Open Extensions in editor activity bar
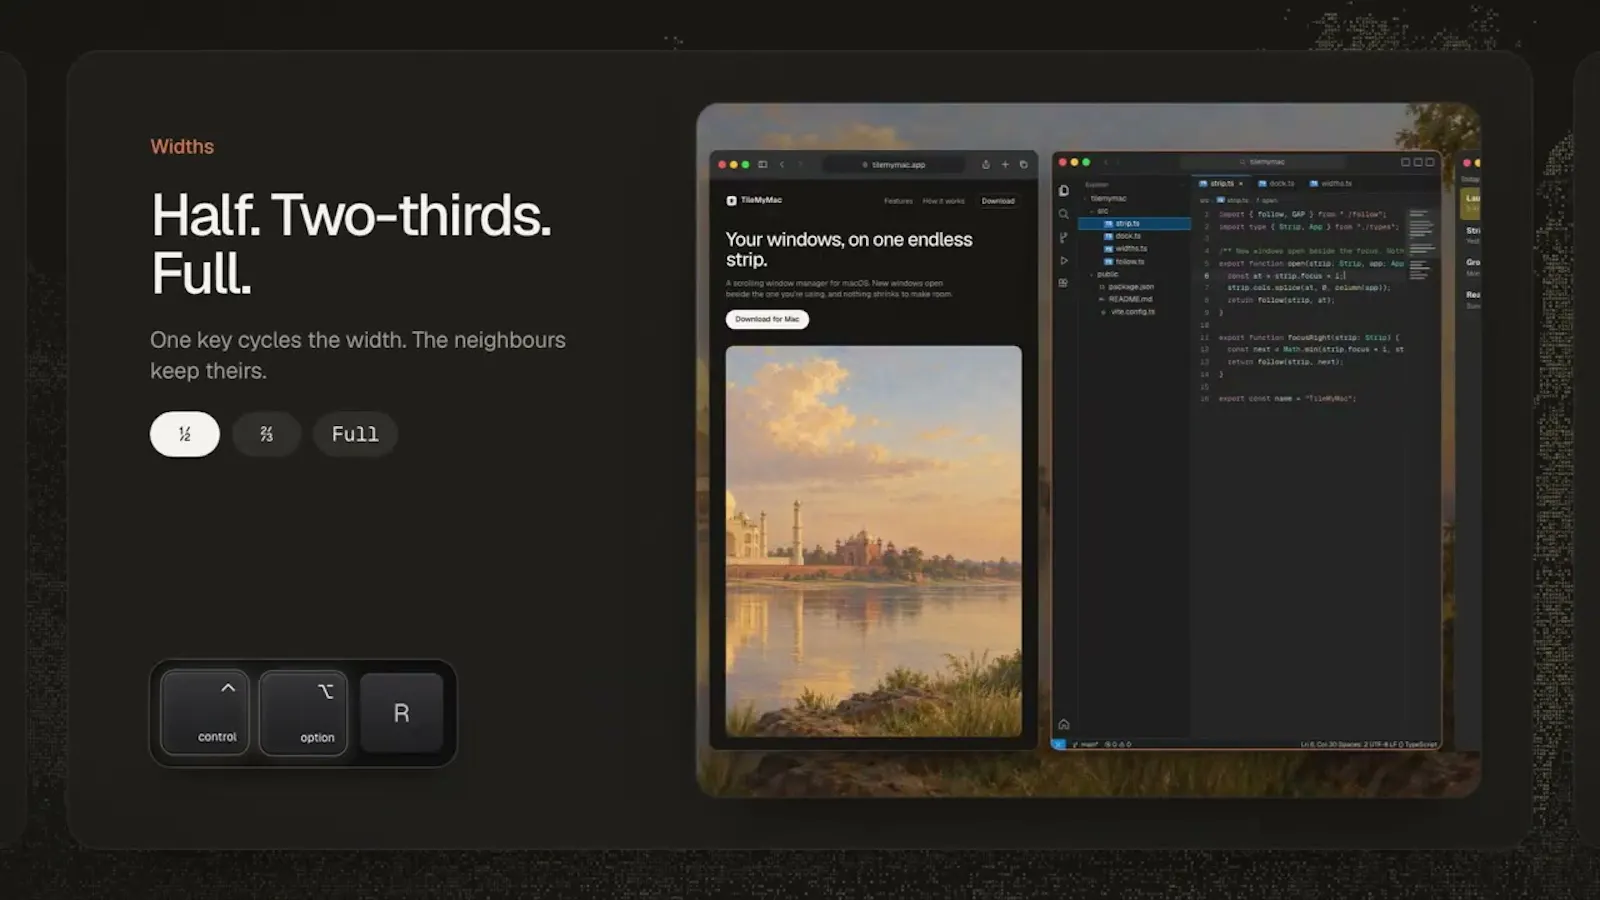This screenshot has width=1600, height=900. point(1064,283)
